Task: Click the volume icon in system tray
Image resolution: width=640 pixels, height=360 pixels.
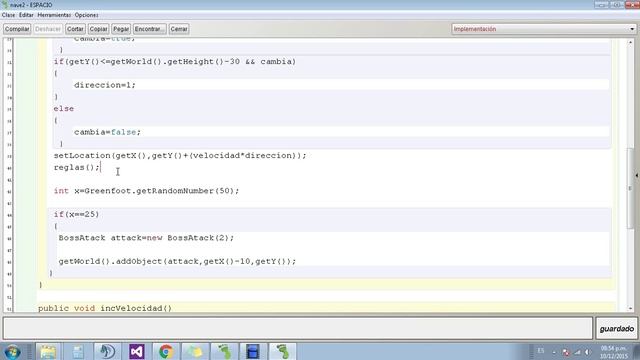Action: coord(587,352)
